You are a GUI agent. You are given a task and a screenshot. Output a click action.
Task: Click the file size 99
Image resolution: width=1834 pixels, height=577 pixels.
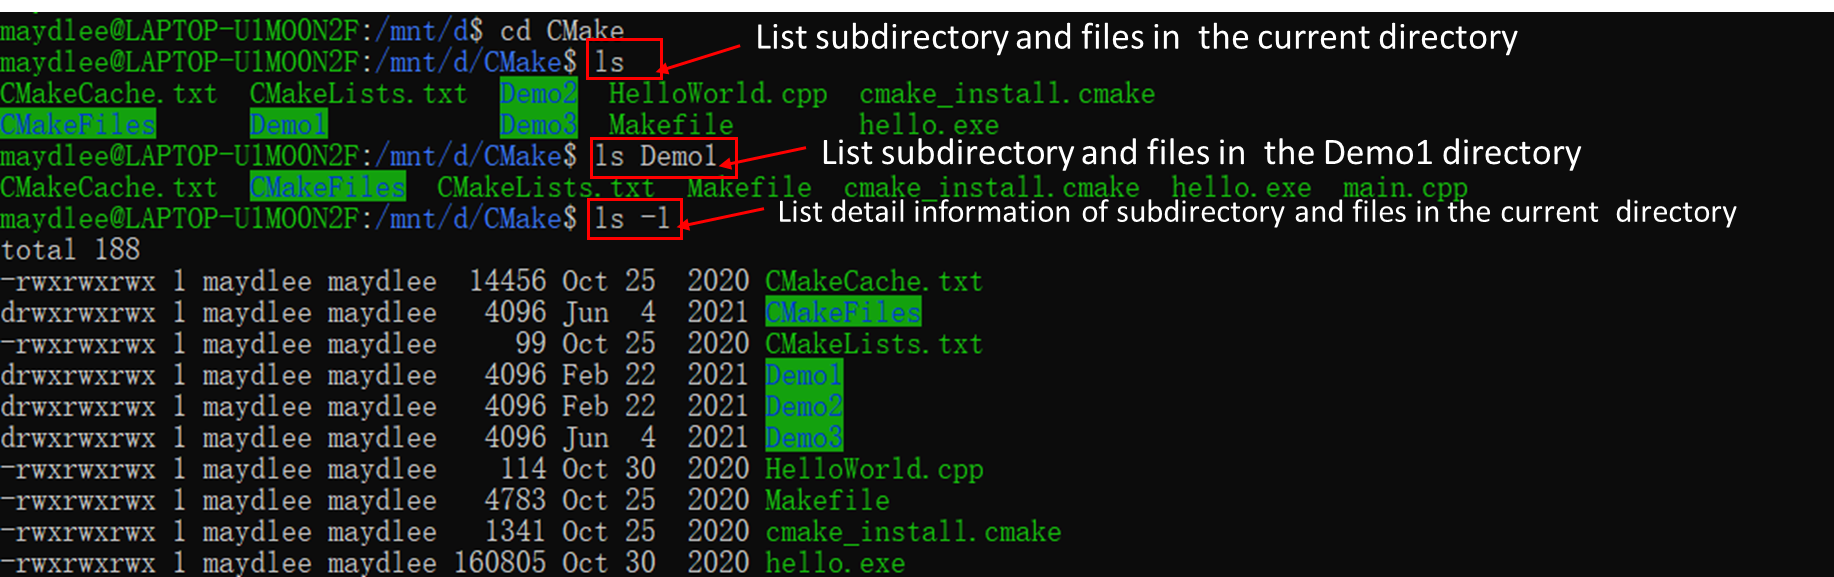tap(531, 343)
